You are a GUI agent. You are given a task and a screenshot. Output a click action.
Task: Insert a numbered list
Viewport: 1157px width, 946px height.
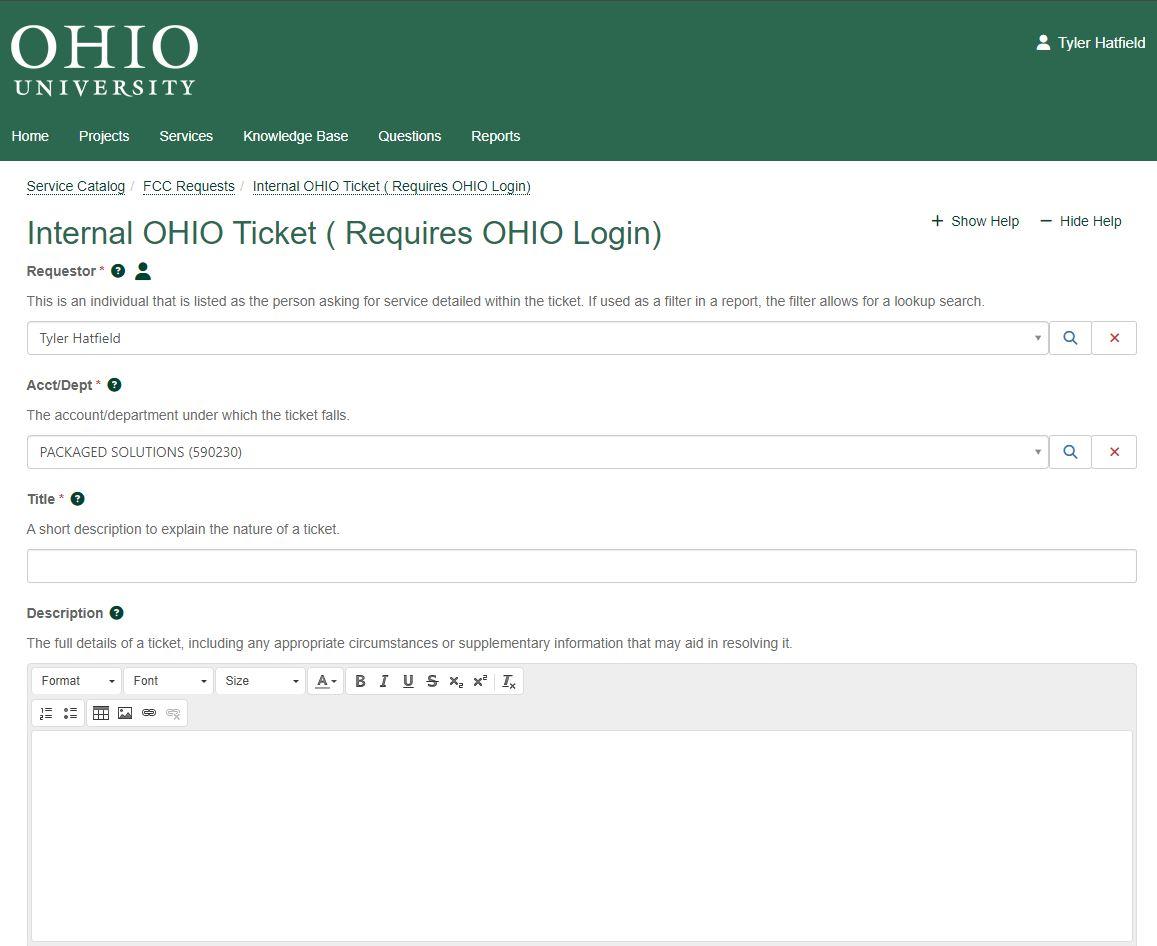point(46,713)
